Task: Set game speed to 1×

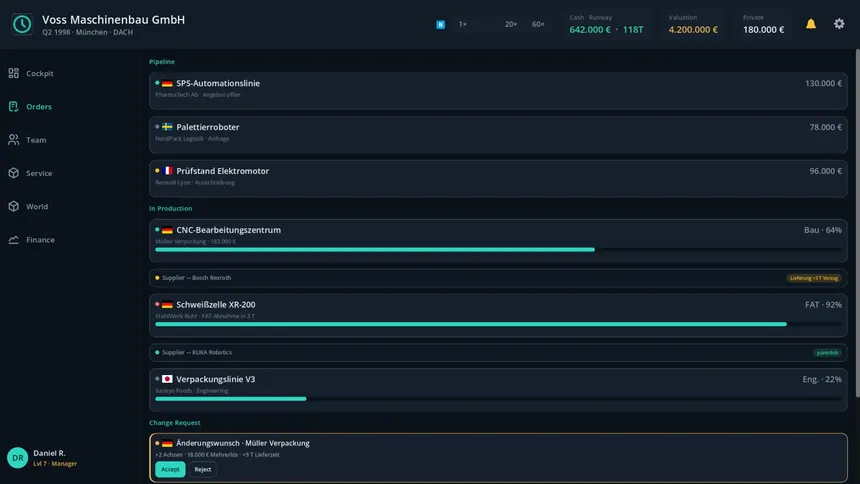Action: tap(462, 24)
